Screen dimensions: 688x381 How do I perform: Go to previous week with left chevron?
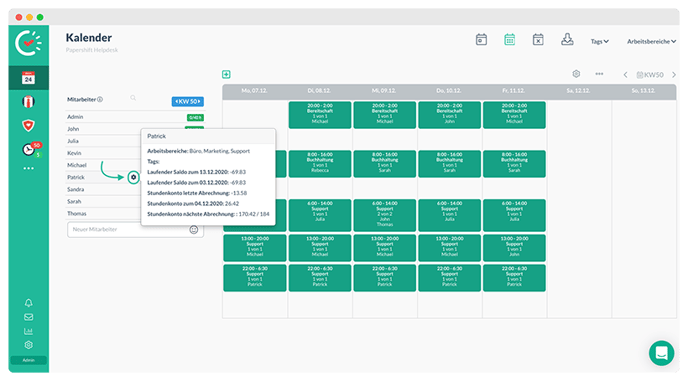pyautogui.click(x=625, y=75)
